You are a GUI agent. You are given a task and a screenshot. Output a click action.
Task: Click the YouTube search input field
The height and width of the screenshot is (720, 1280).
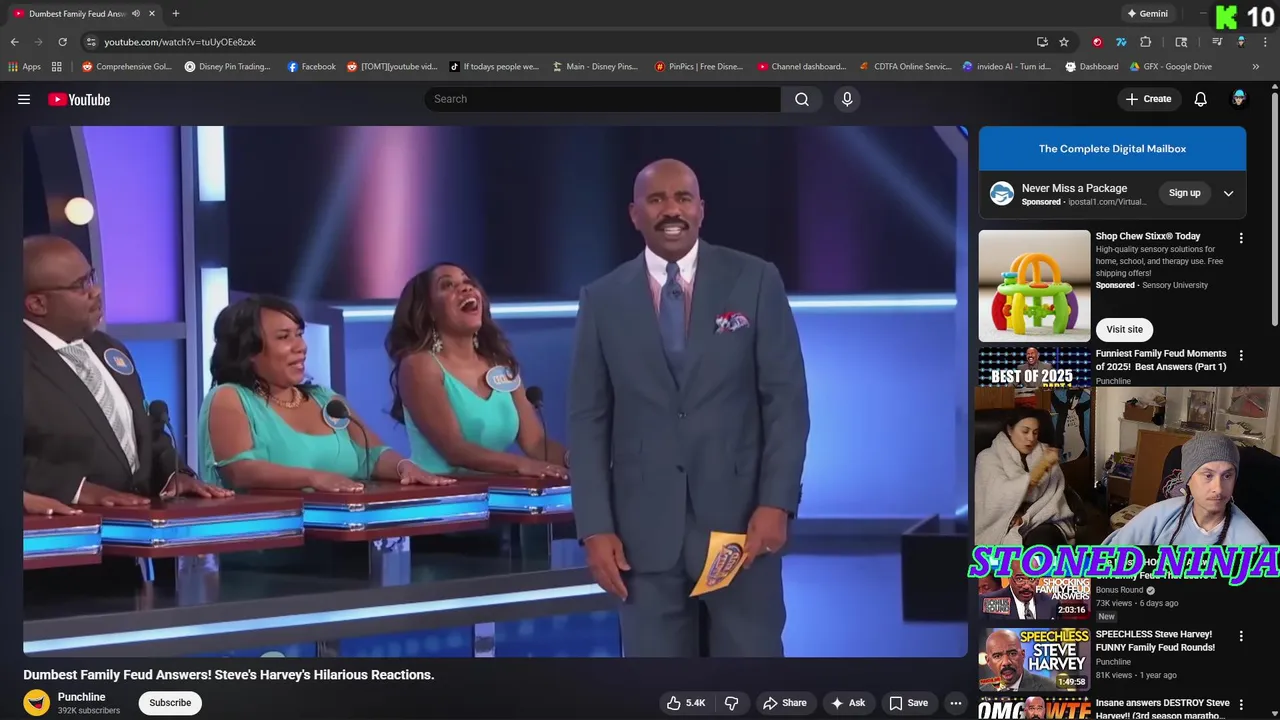(x=603, y=99)
